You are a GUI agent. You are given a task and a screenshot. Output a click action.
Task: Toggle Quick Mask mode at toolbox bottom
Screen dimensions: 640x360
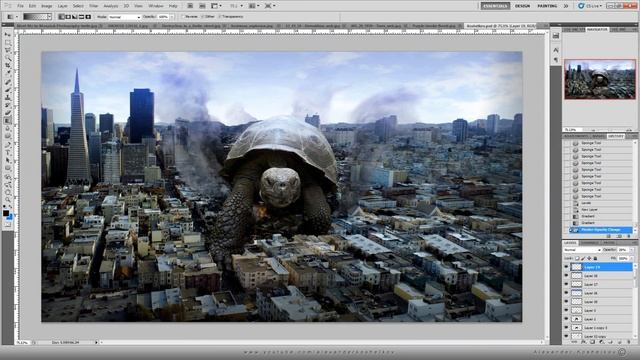pyautogui.click(x=8, y=225)
